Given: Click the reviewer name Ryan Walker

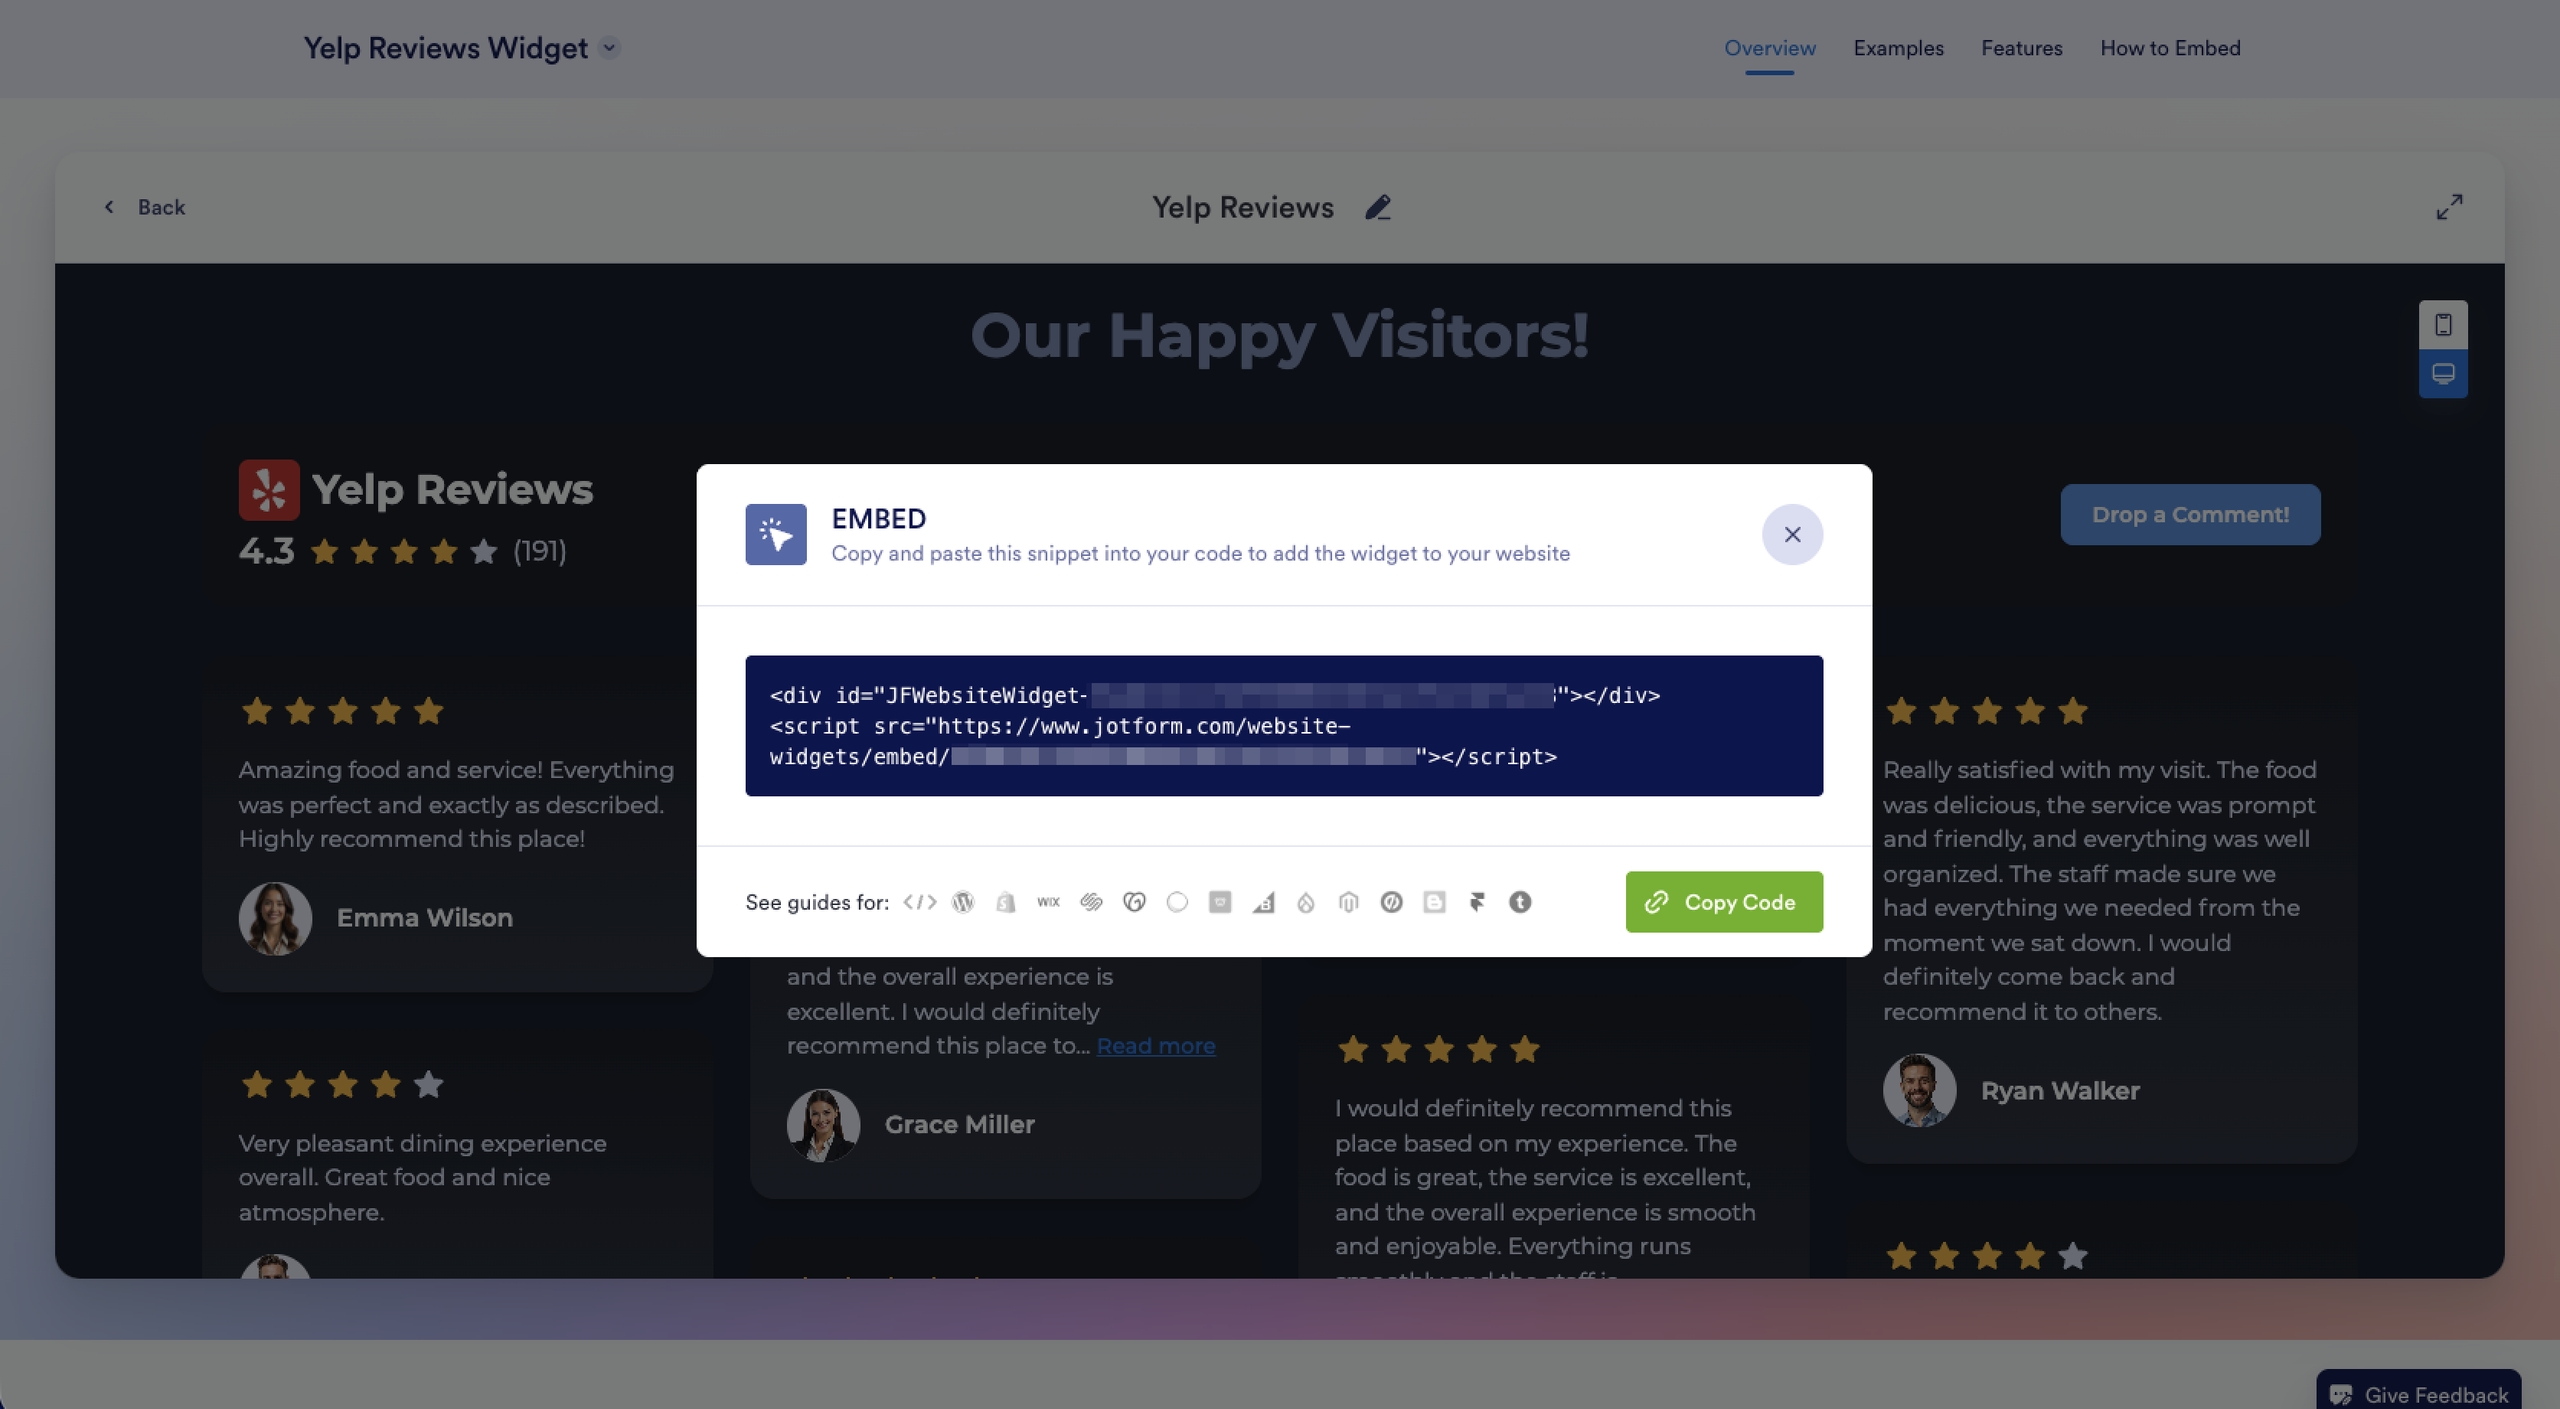Looking at the screenshot, I should pos(2060,1091).
